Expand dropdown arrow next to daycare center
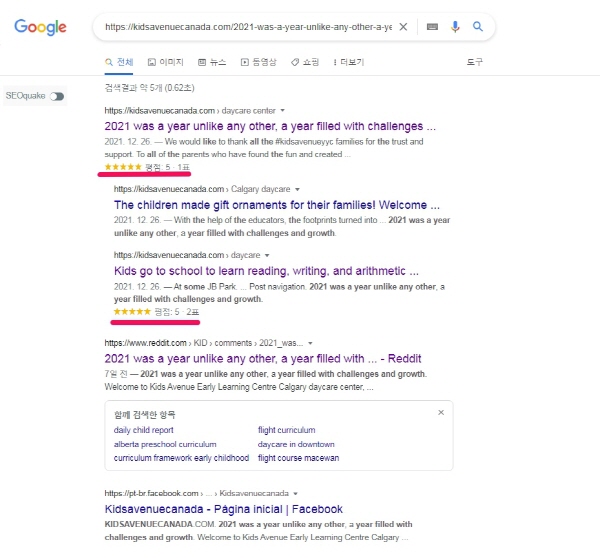This screenshot has height=558, width=600. 282,111
